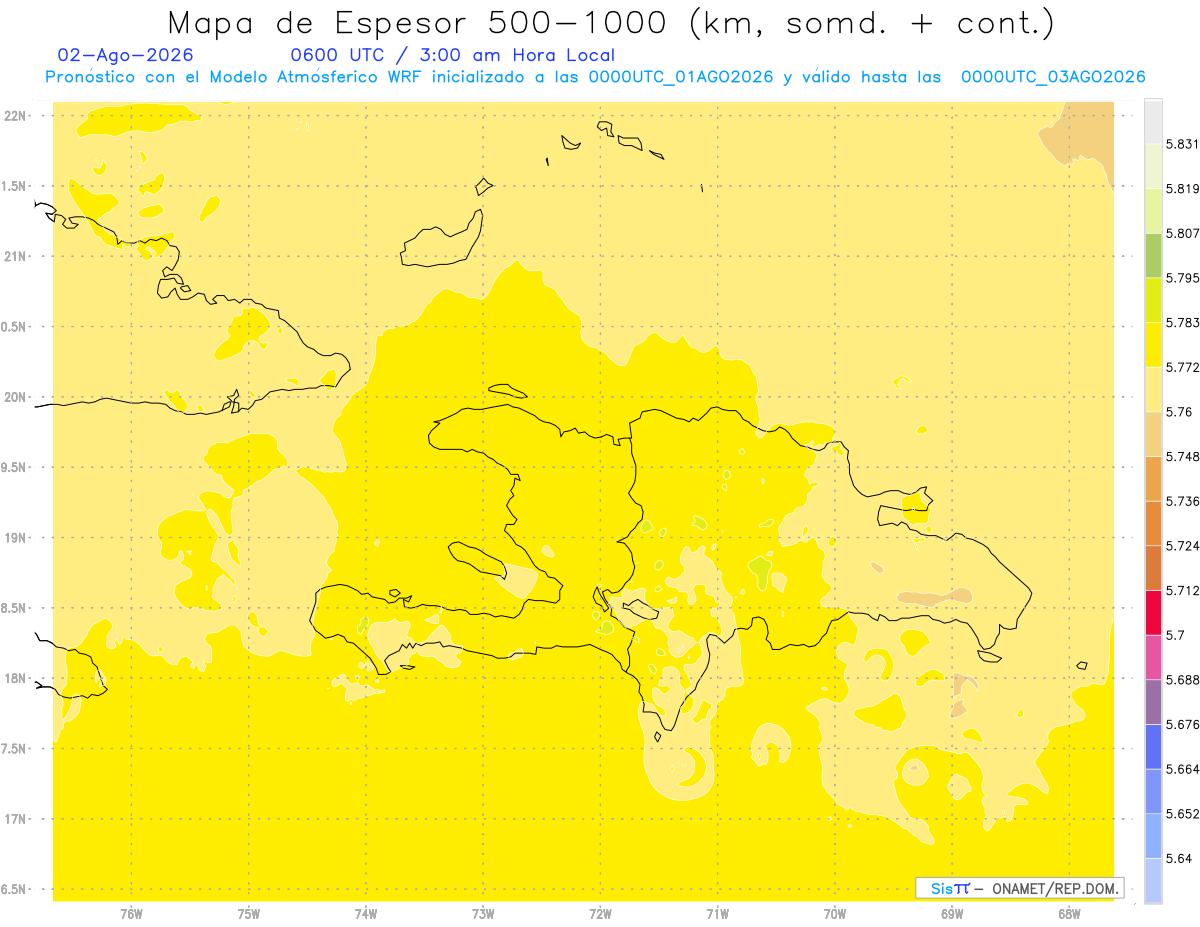Pick the blue swatch between 5.664 and 5.676
Screen dimensions: 1200x927
tap(1153, 747)
